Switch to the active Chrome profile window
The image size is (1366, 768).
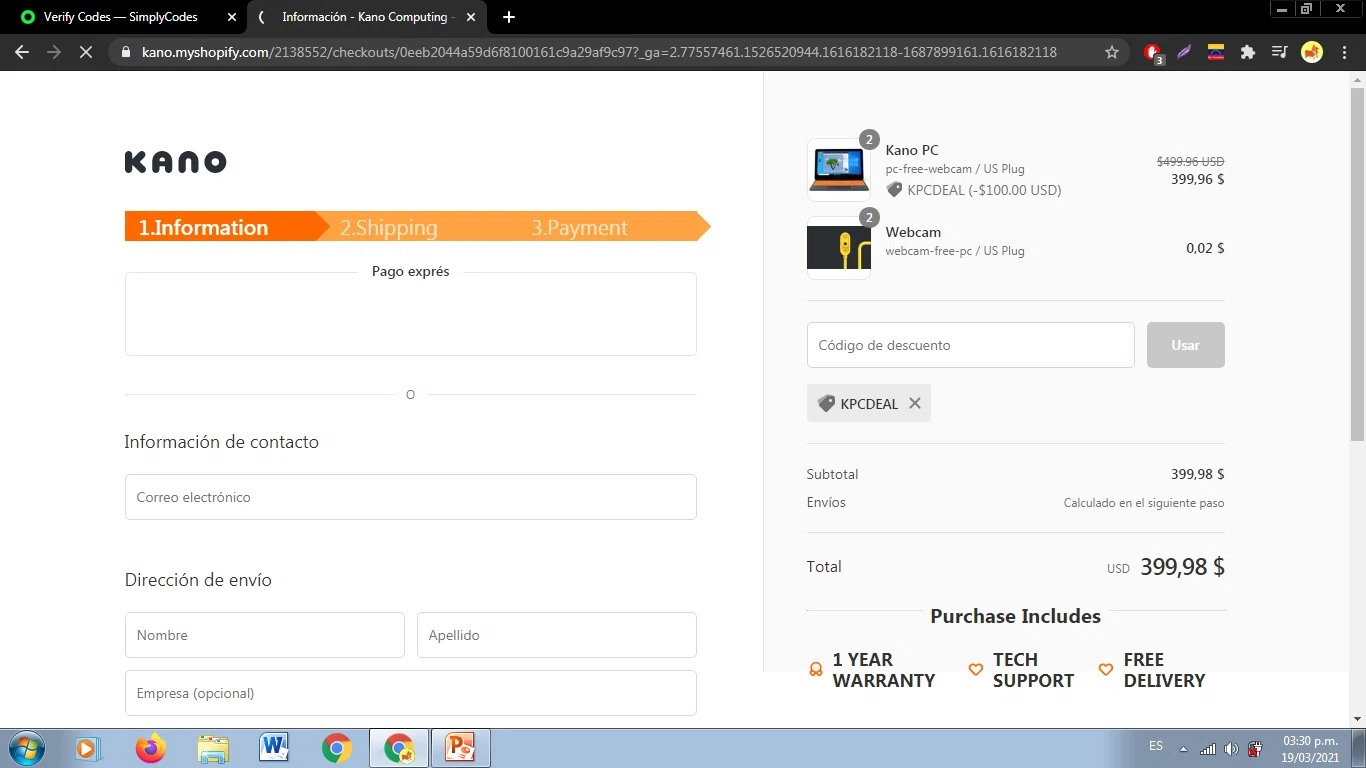coord(399,748)
